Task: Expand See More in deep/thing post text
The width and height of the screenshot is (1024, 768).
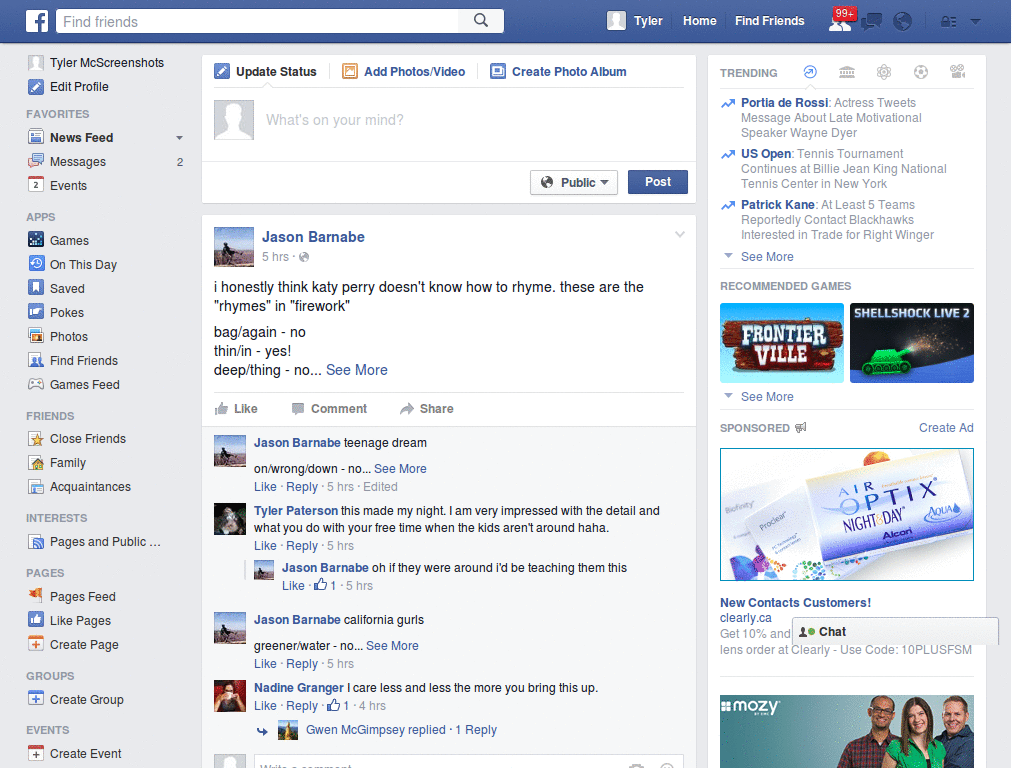Action: [357, 370]
